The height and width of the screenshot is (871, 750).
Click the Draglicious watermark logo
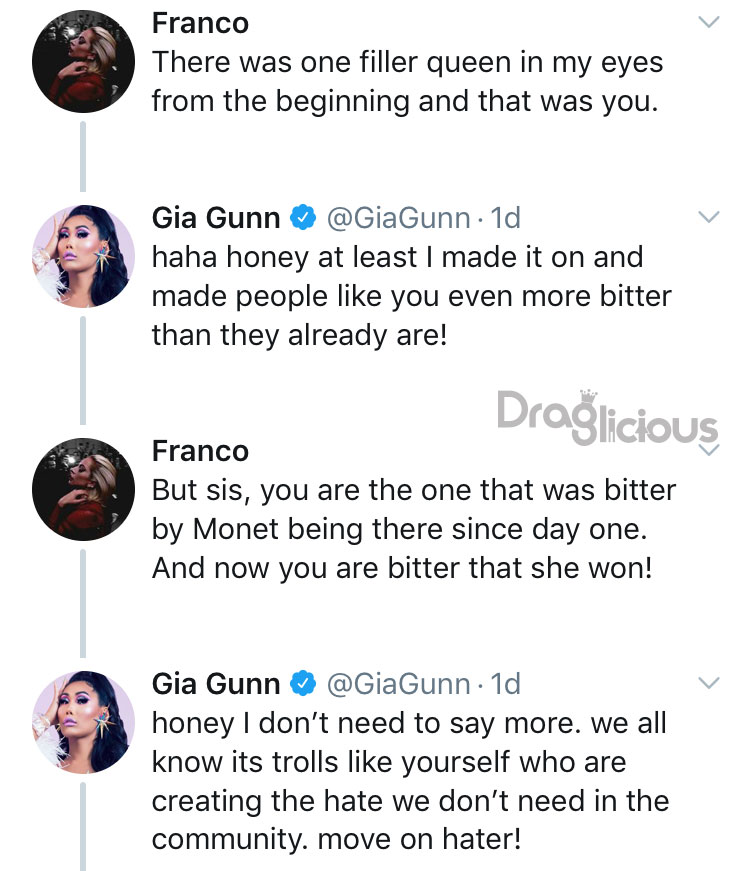point(607,417)
